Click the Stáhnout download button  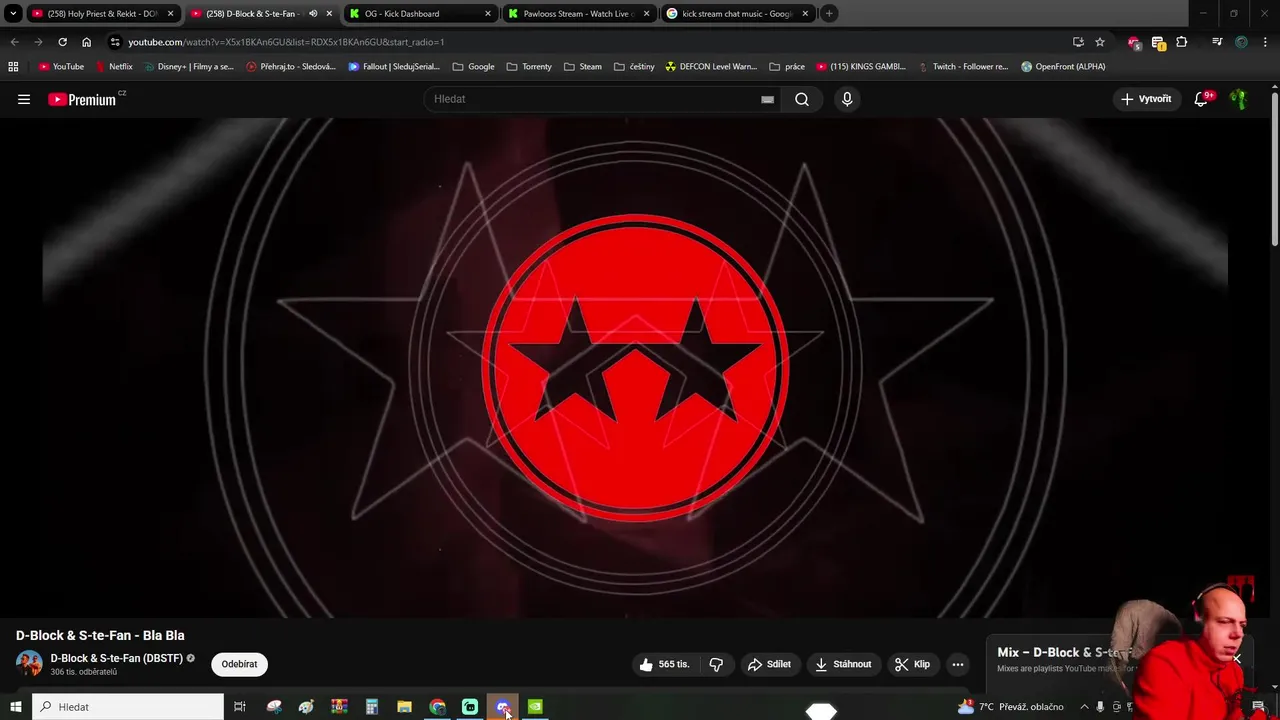(843, 664)
